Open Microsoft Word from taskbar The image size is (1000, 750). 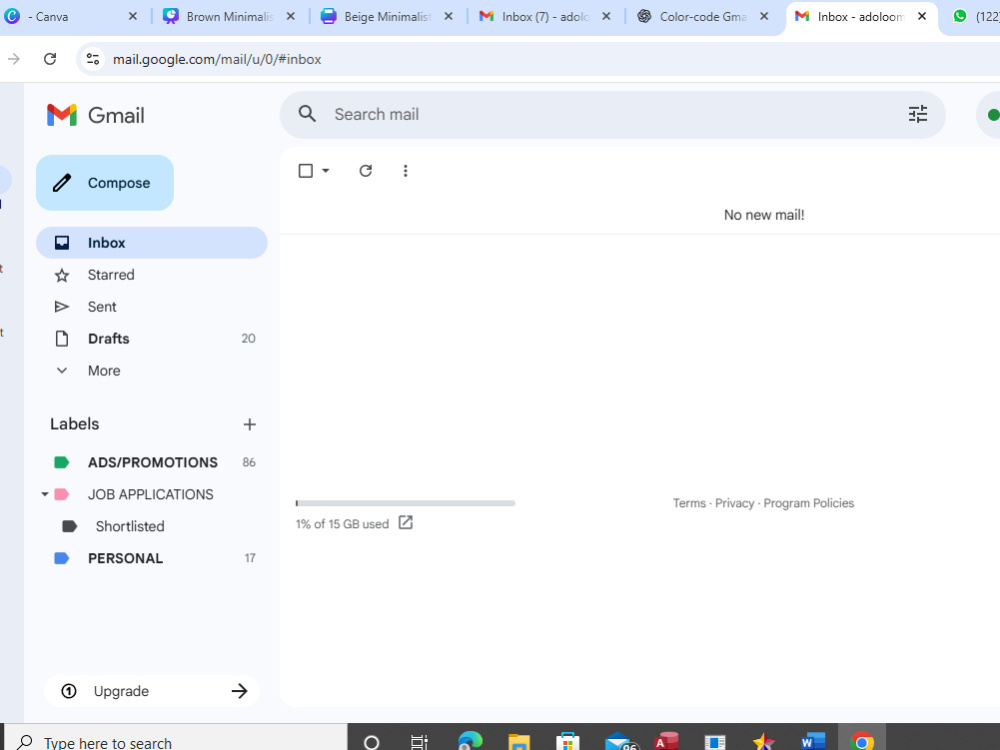[812, 742]
